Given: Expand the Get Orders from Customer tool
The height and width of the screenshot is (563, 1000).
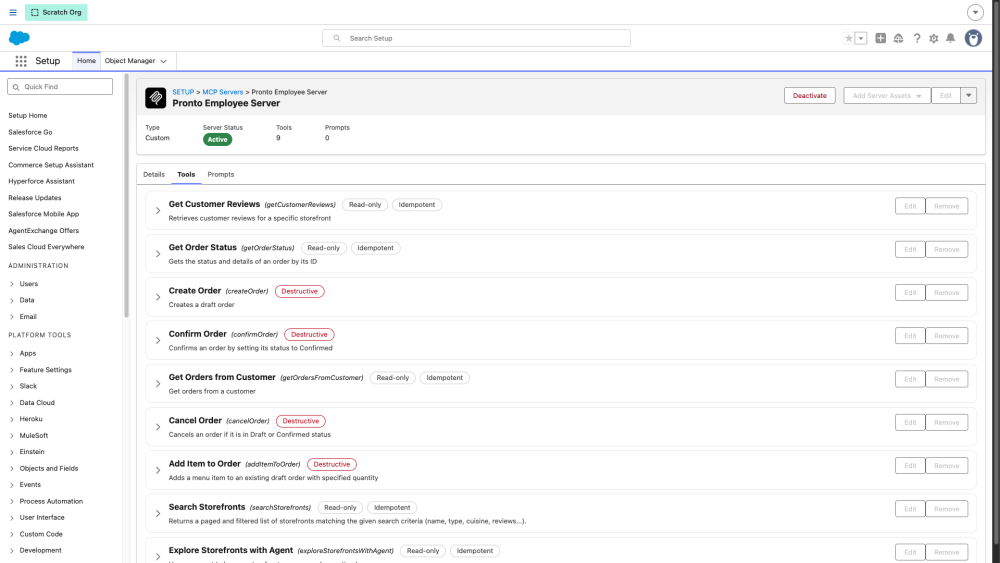Looking at the screenshot, I should pyautogui.click(x=158, y=384).
